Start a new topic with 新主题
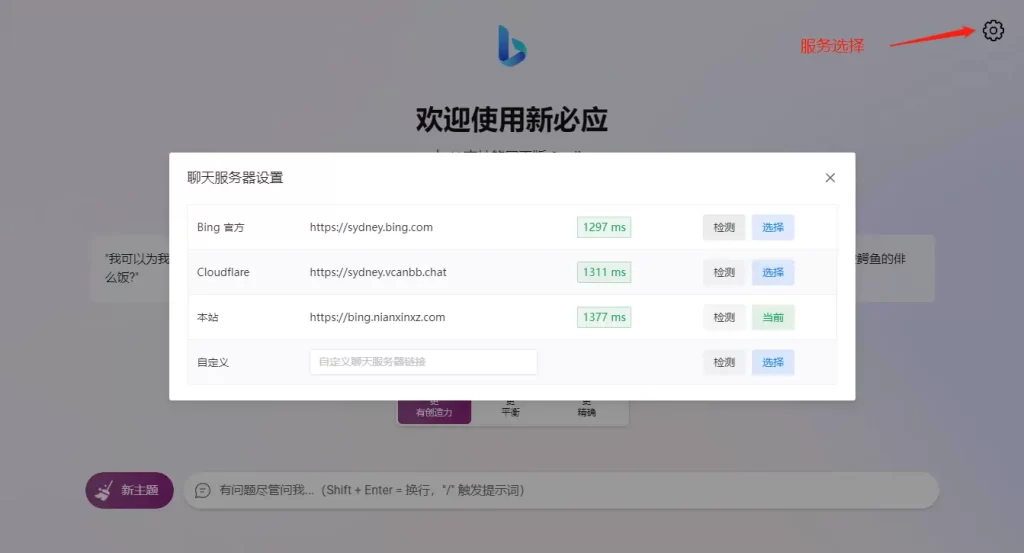The width and height of the screenshot is (1024, 553). pos(129,490)
